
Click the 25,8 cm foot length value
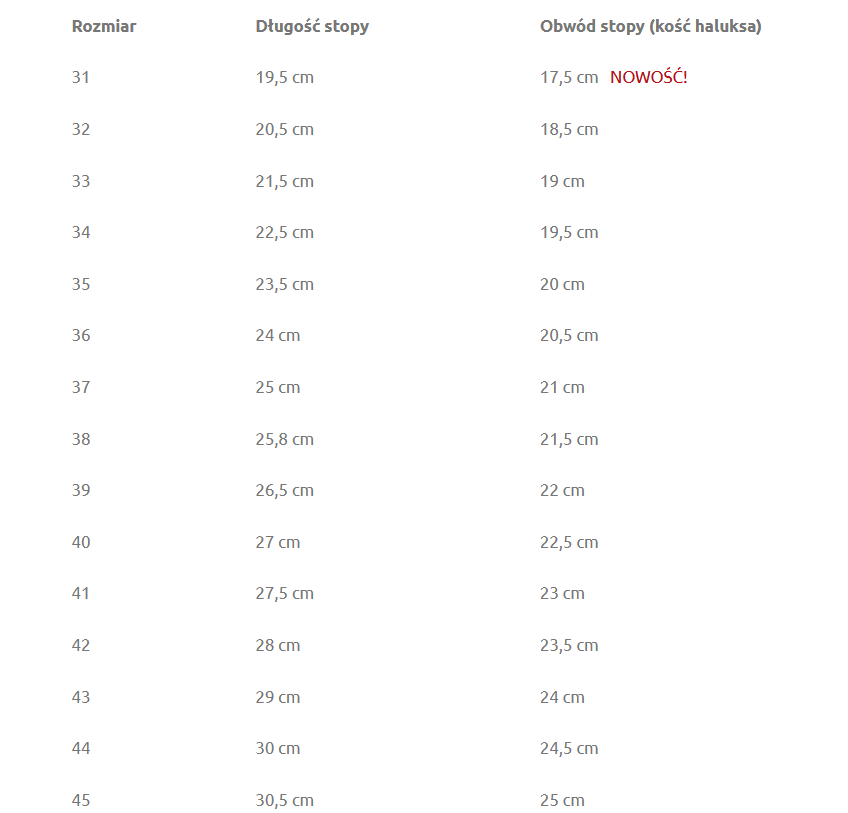click(x=284, y=439)
